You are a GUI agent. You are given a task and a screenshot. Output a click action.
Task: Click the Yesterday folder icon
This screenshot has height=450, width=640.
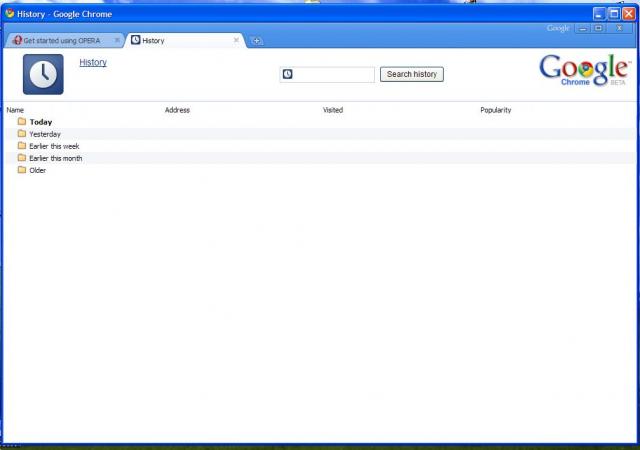[x=22, y=134]
